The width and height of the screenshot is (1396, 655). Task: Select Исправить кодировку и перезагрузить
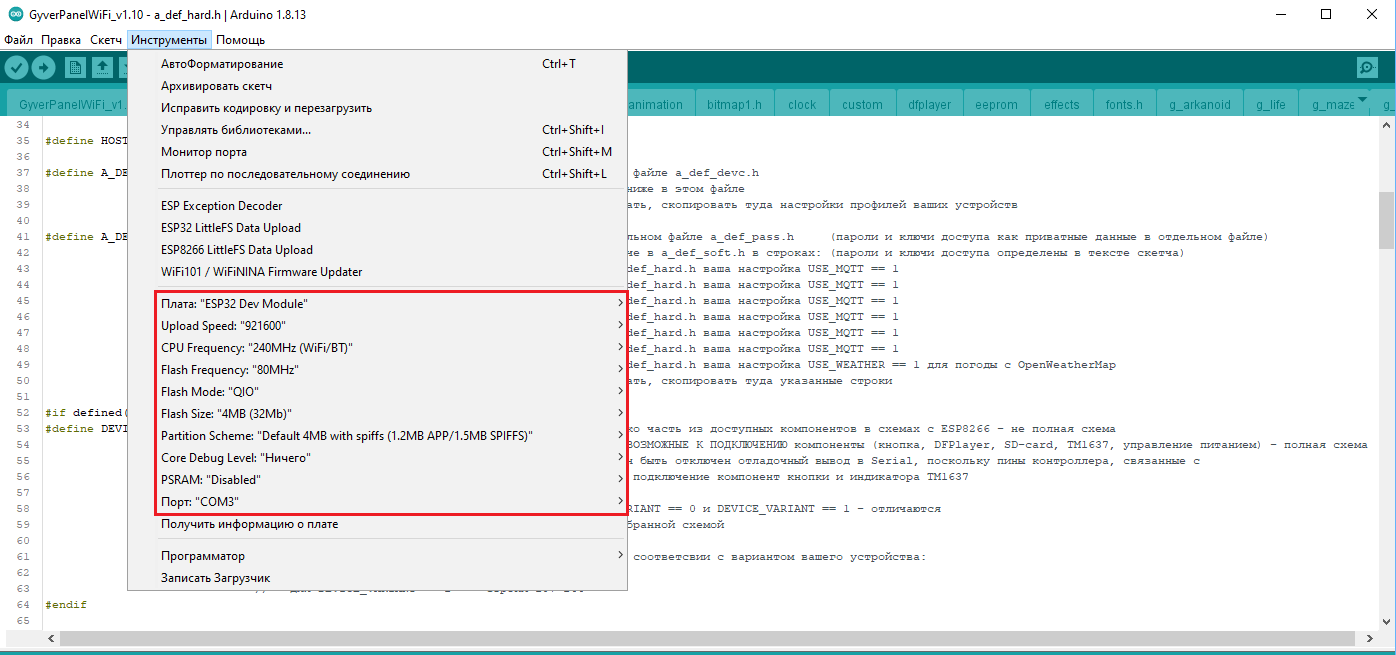point(377,108)
